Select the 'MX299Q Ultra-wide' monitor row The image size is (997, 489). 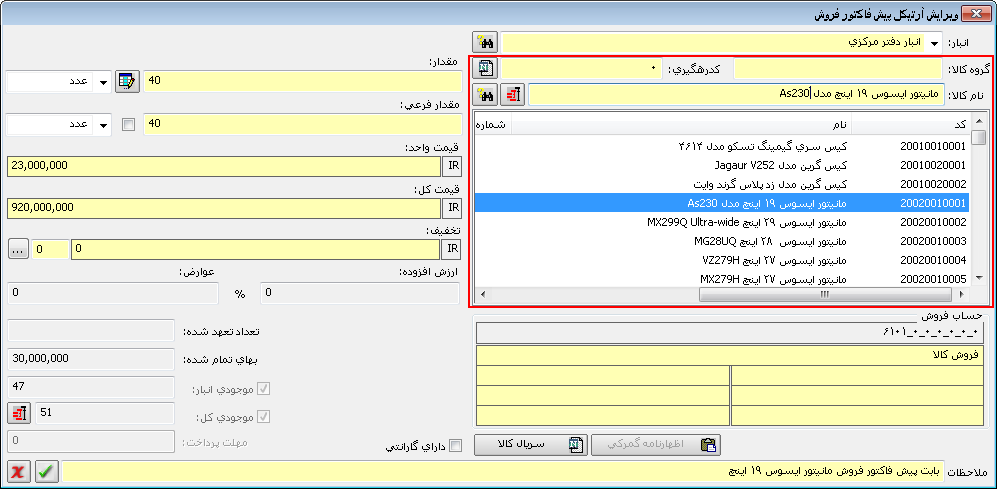click(x=720, y=222)
